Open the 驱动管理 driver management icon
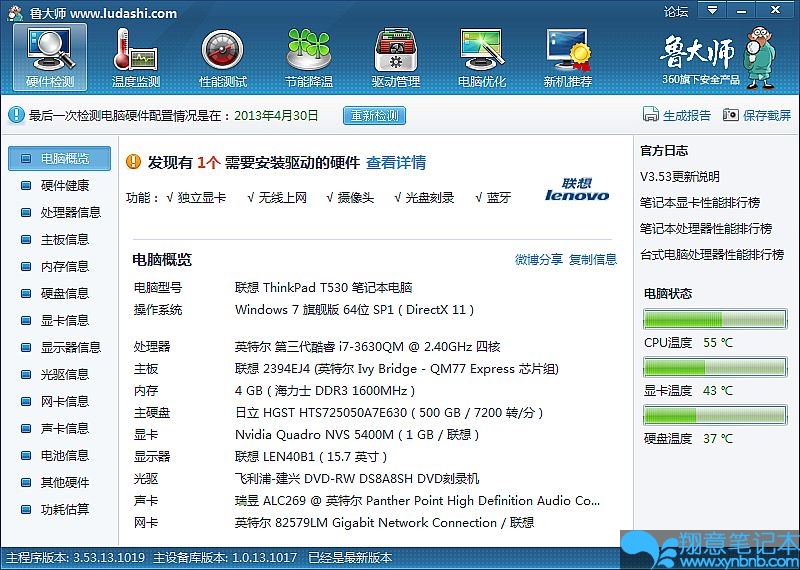Screen dimensions: 800x570 pyautogui.click(x=395, y=57)
